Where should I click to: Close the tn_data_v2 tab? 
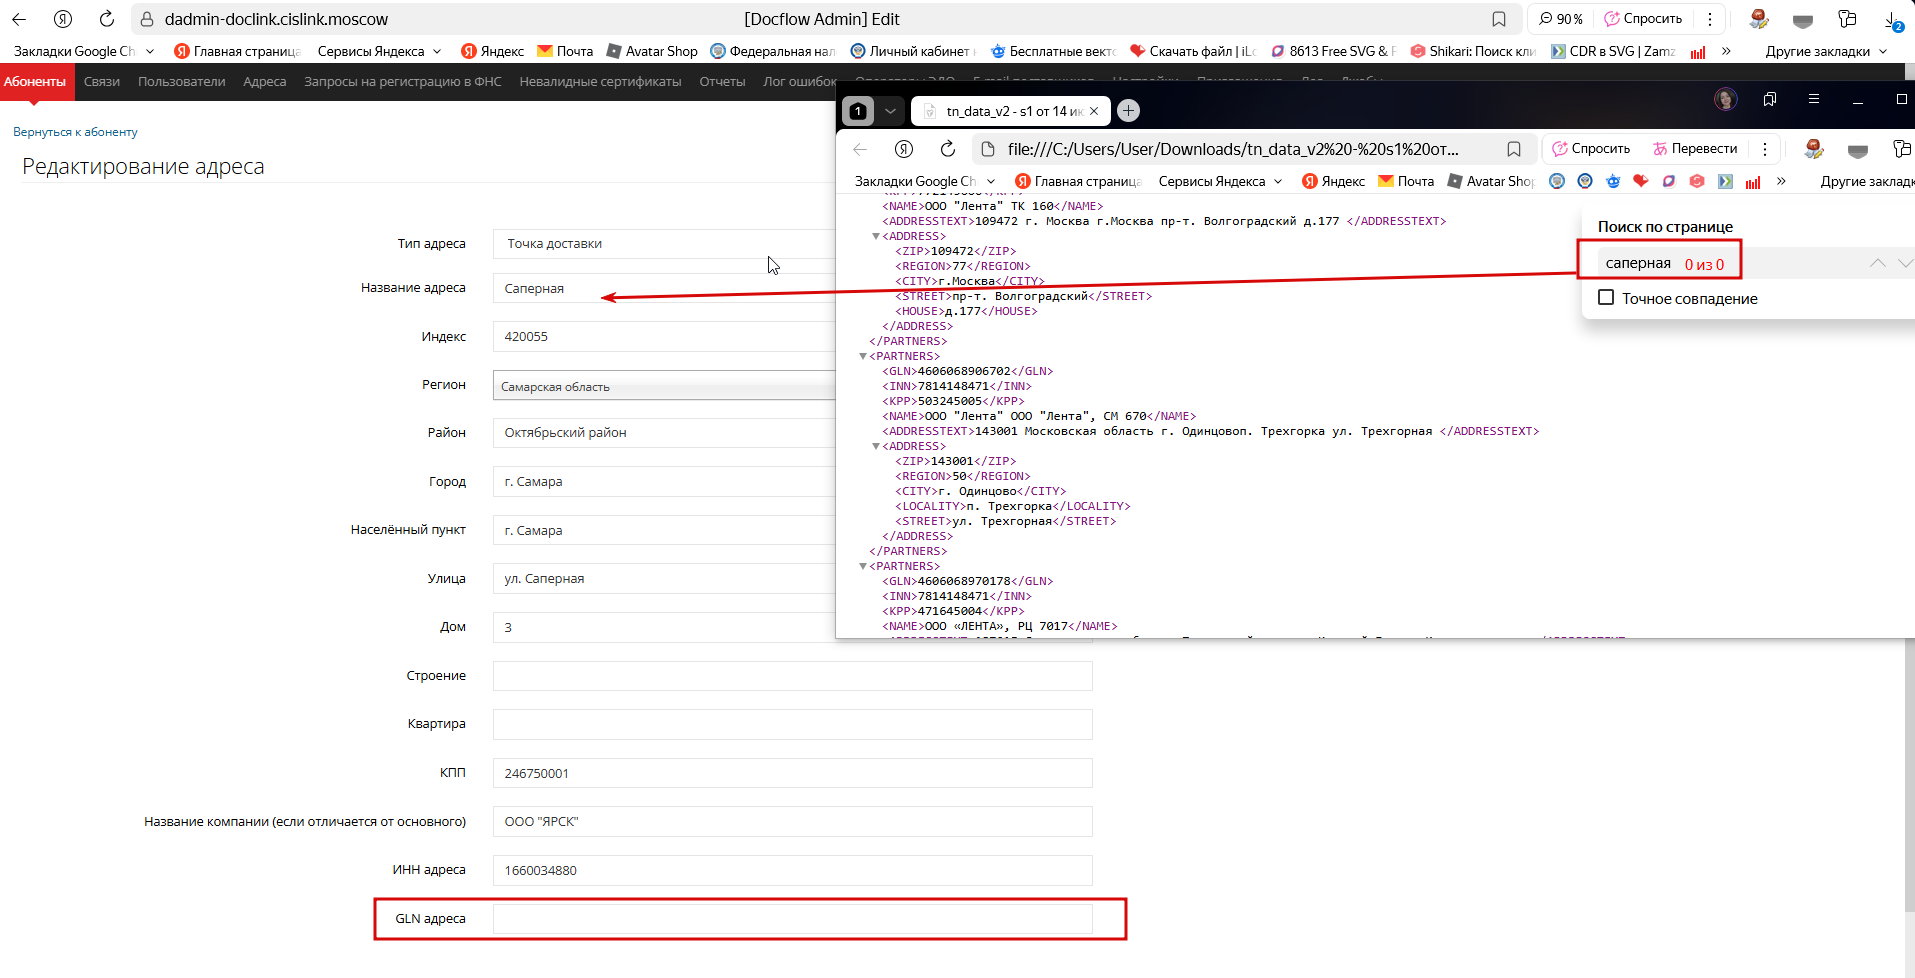(x=1094, y=111)
